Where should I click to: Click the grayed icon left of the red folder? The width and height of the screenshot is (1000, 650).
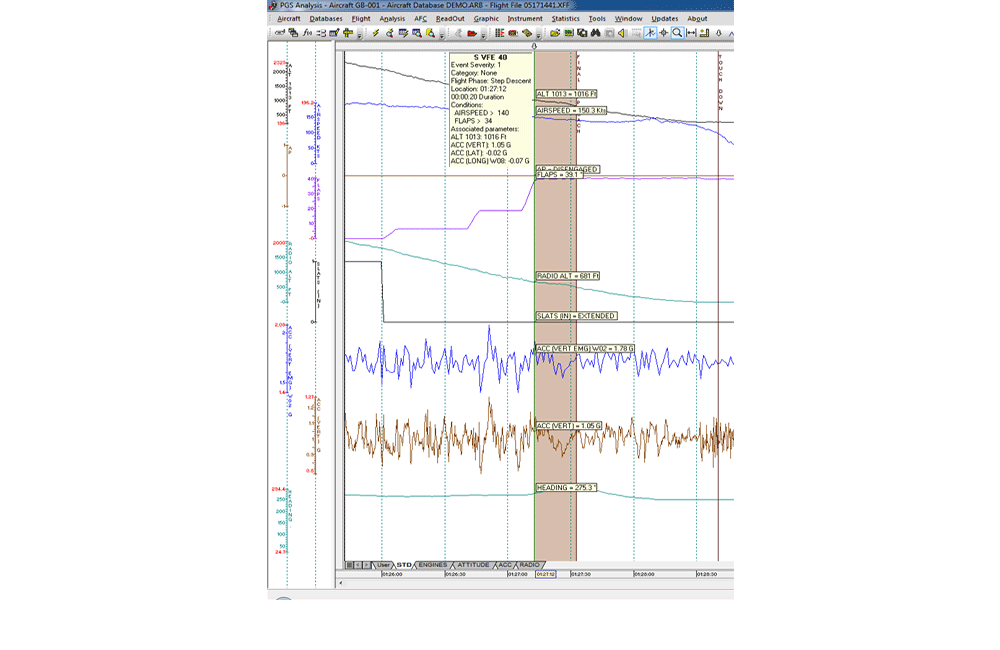[457, 33]
